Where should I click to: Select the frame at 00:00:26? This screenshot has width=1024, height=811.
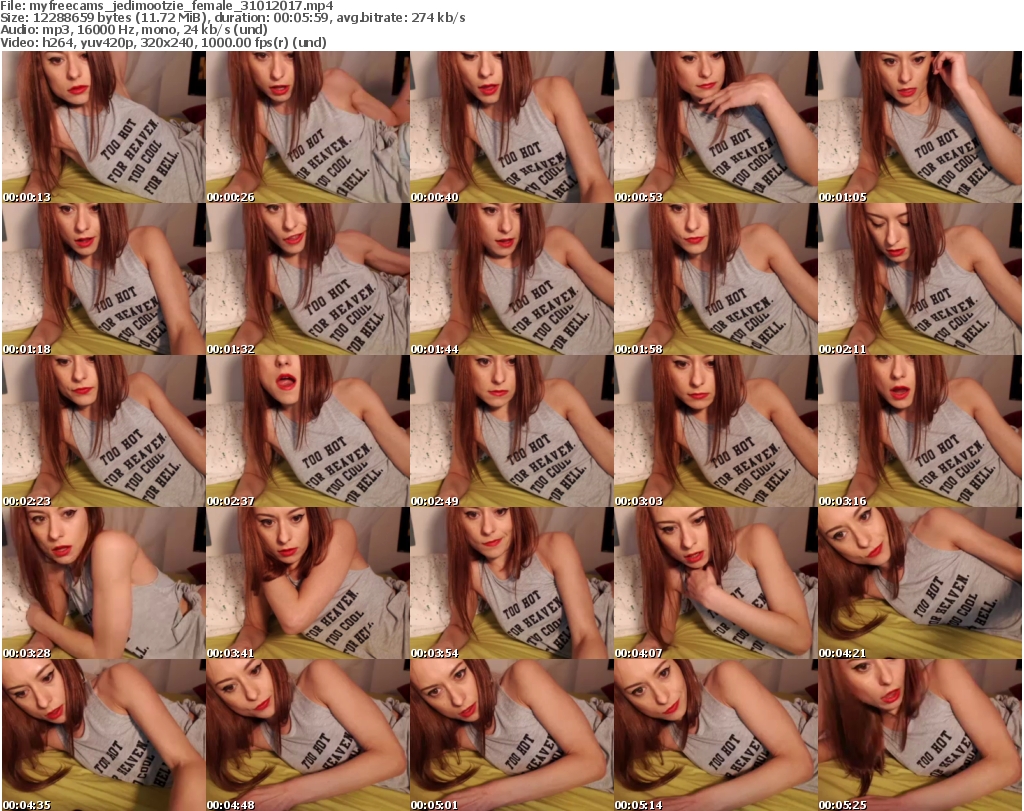pyautogui.click(x=307, y=127)
